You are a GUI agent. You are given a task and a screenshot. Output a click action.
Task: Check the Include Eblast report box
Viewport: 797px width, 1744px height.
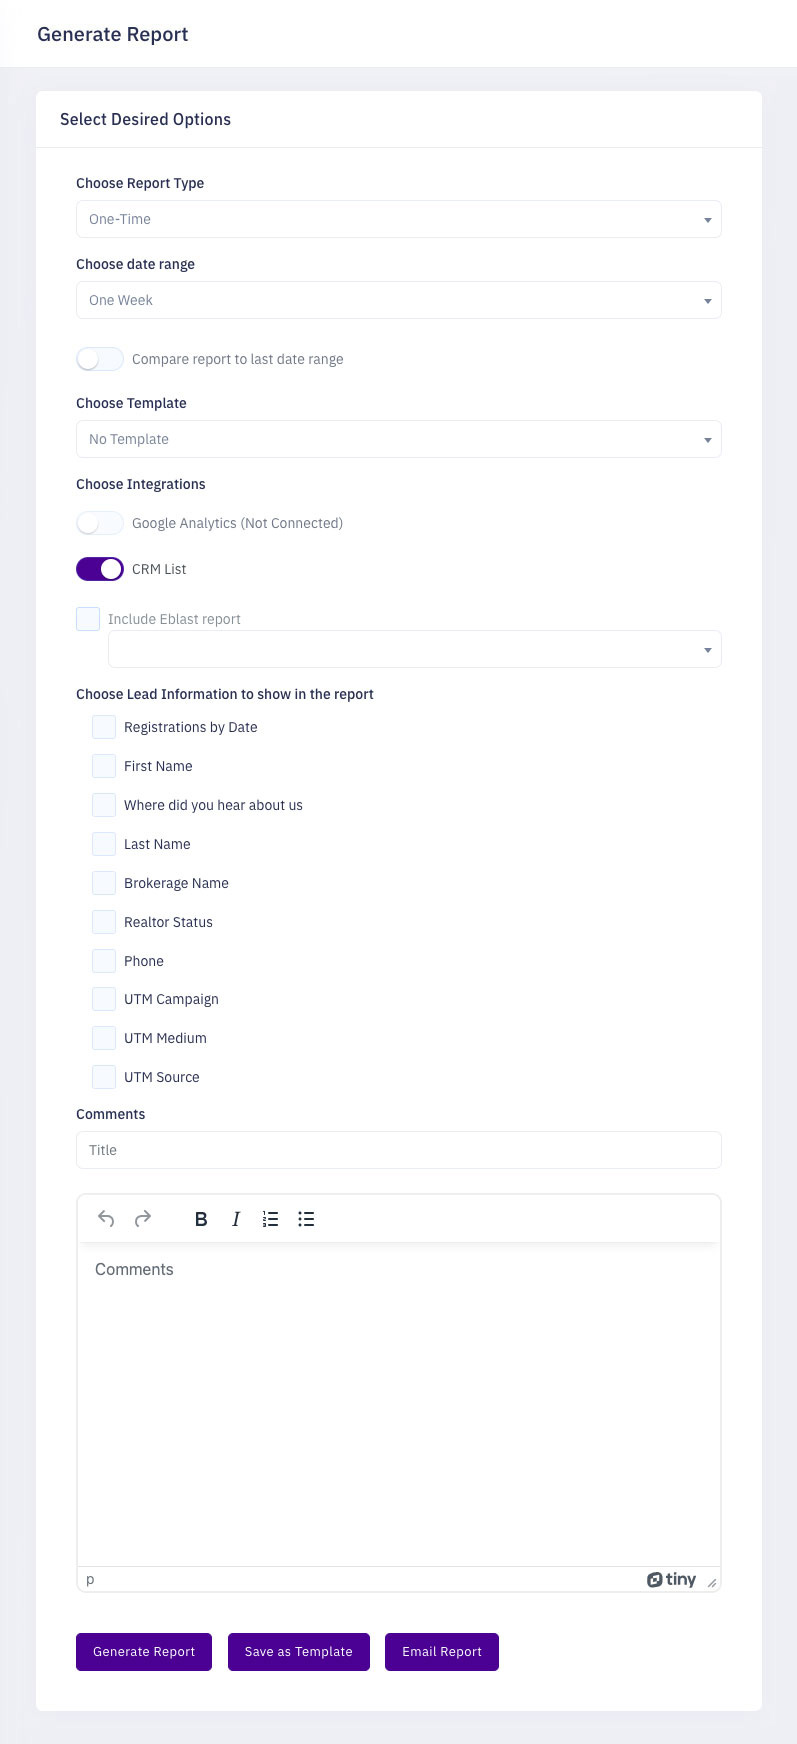(88, 619)
